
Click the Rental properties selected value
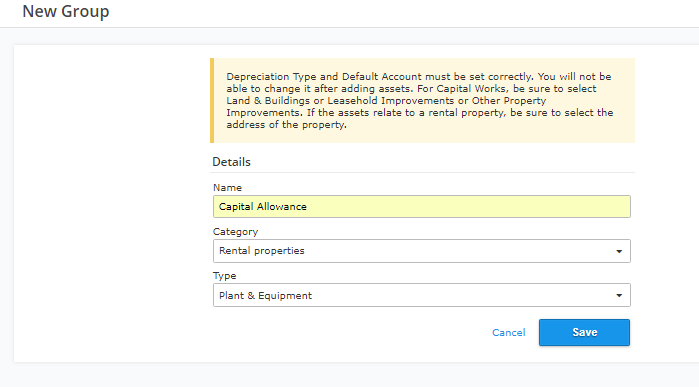click(262, 251)
